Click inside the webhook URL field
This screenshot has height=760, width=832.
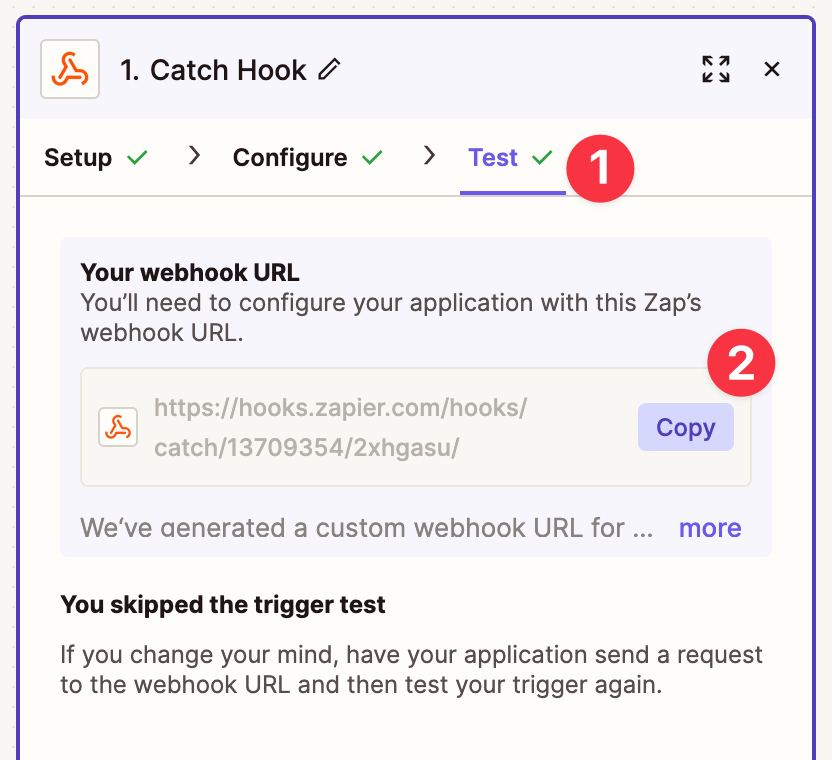(x=340, y=428)
